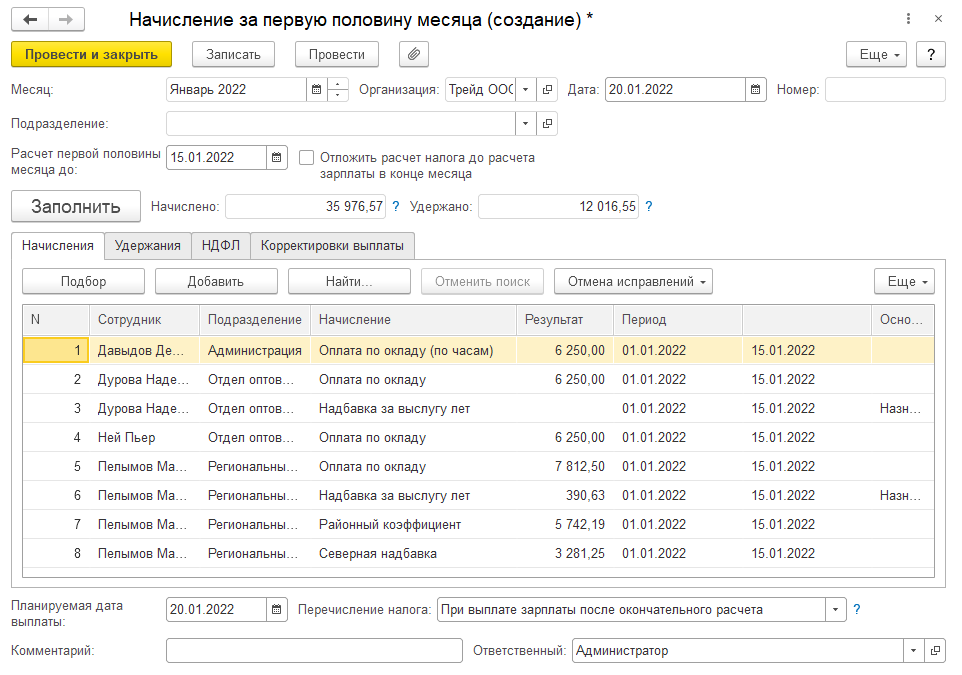
Task: Click the paperclip attachments icon
Action: click(414, 54)
